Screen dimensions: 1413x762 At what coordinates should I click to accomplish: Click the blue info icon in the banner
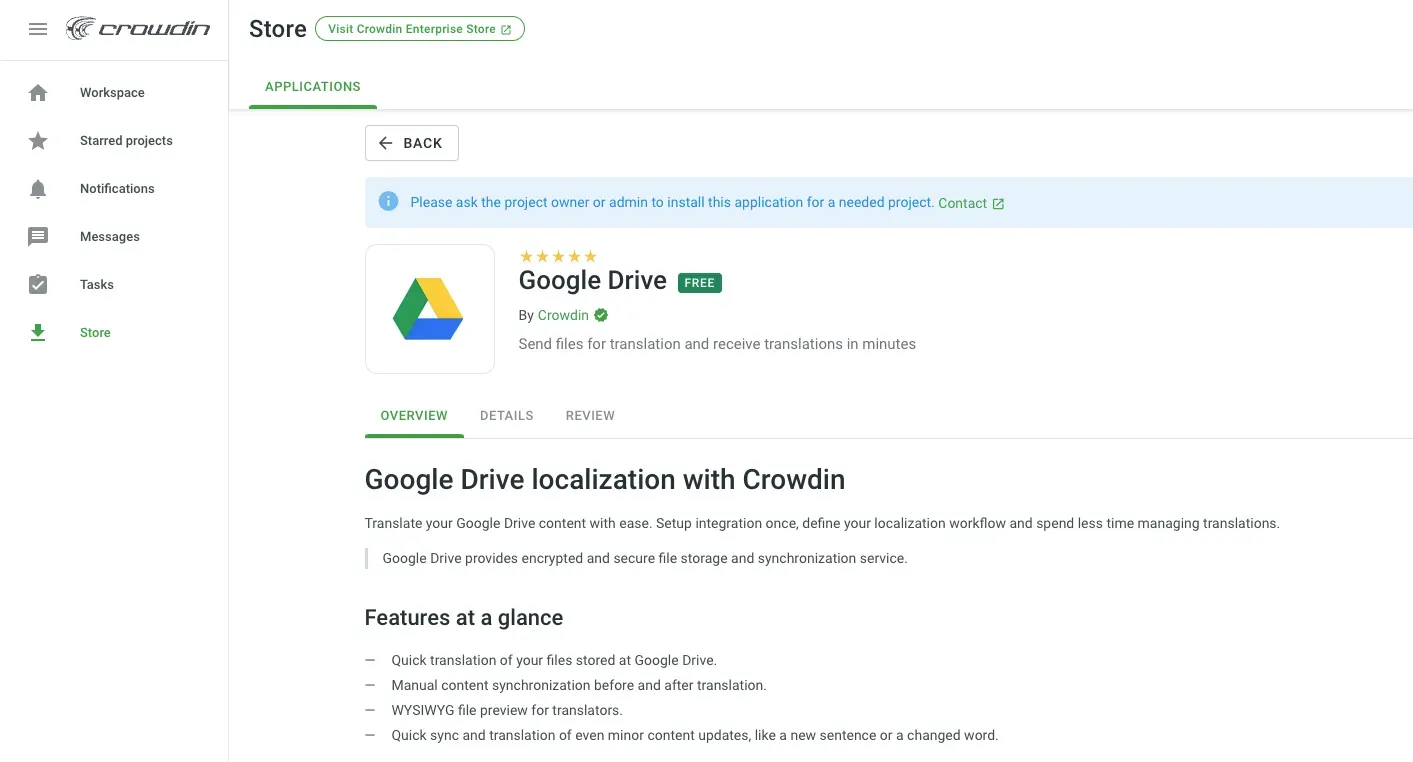[388, 201]
